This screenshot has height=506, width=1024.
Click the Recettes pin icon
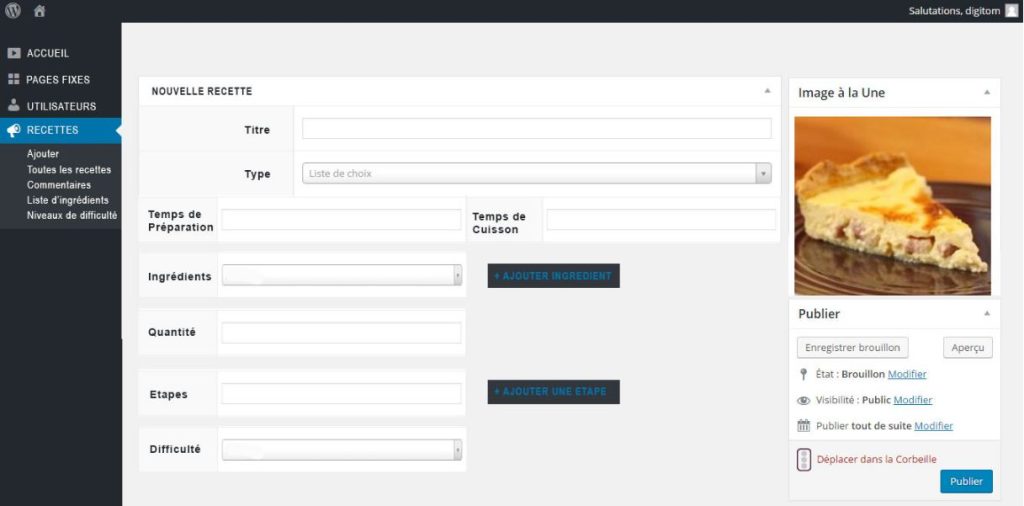[14, 130]
